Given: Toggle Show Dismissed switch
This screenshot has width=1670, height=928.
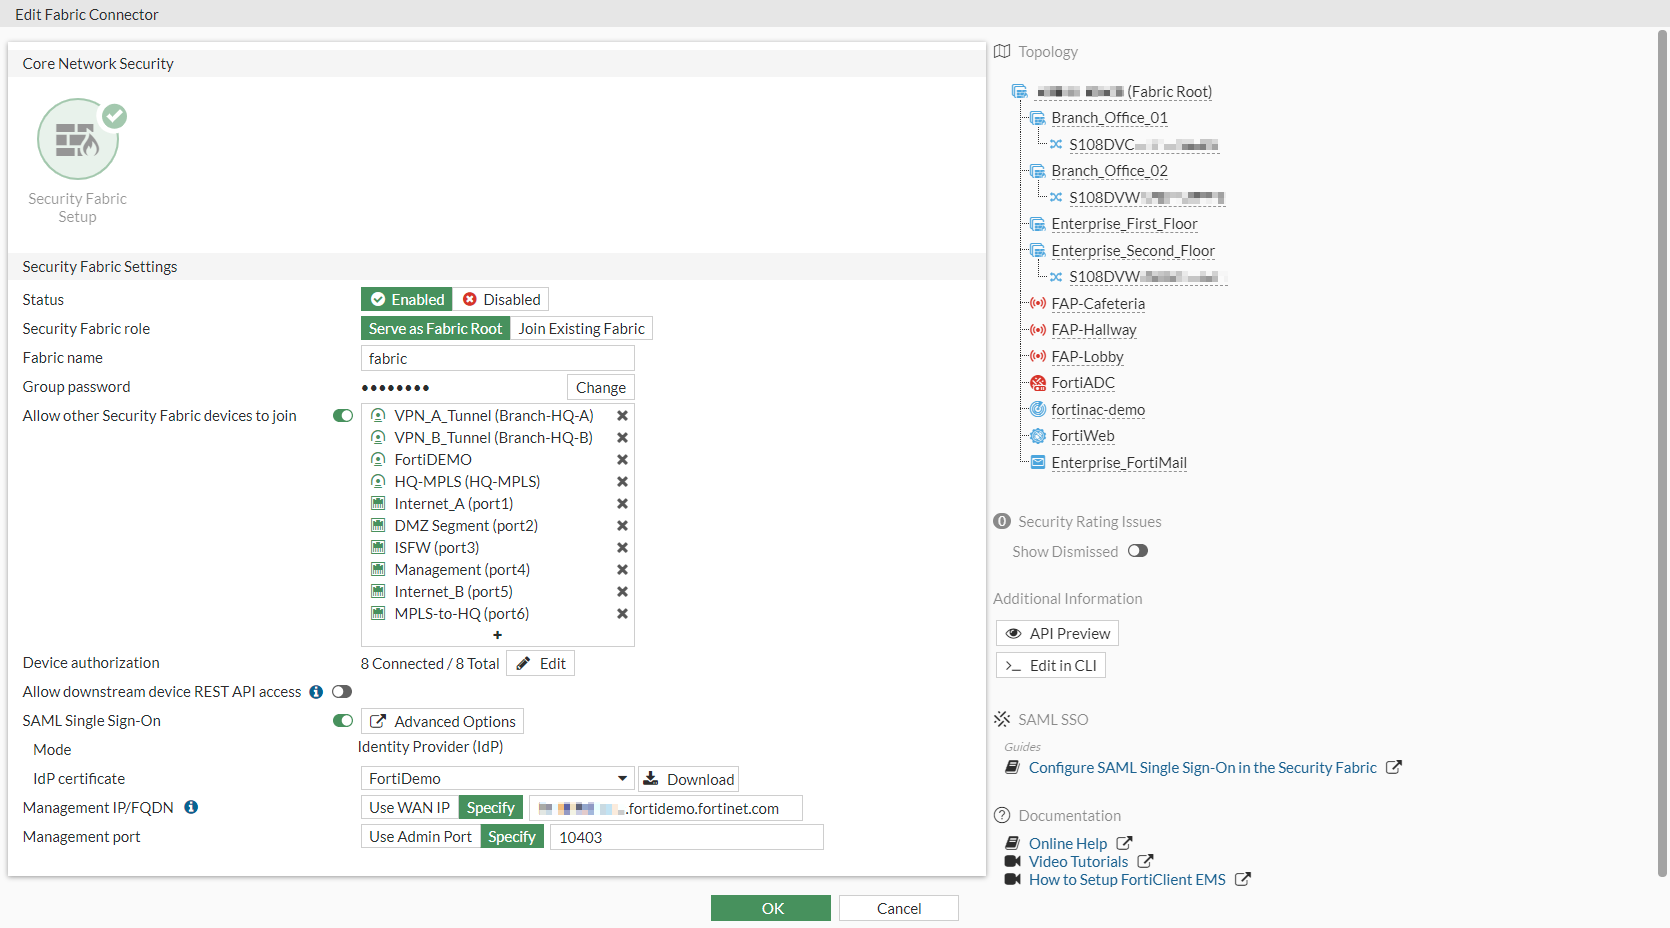Looking at the screenshot, I should (1138, 551).
